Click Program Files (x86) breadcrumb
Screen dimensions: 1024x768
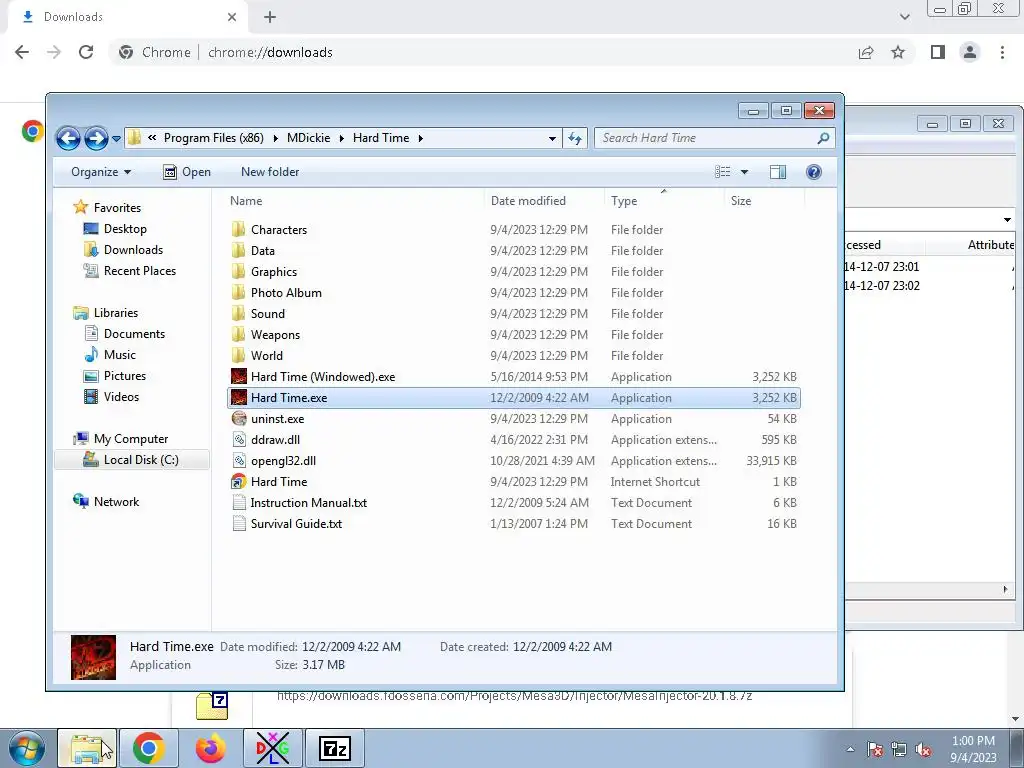214,138
